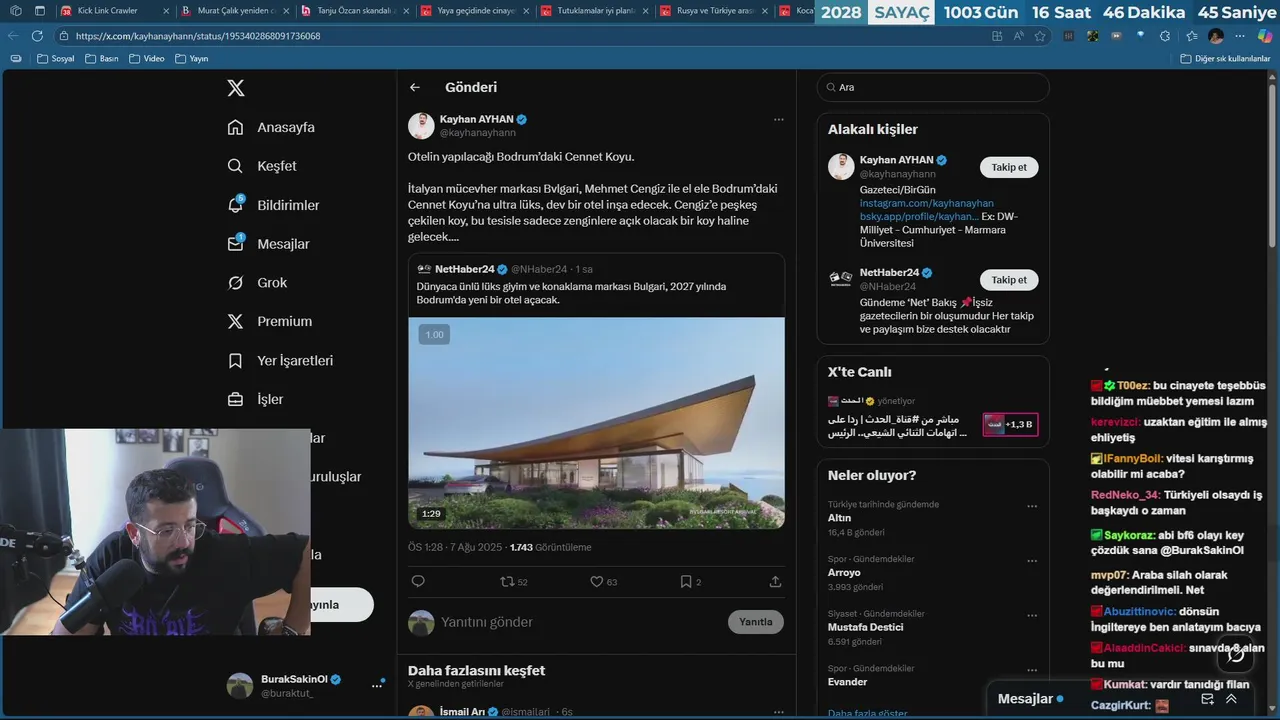Open Mesajlar in left sidebar
Screen dimensions: 1280x720
point(268,244)
